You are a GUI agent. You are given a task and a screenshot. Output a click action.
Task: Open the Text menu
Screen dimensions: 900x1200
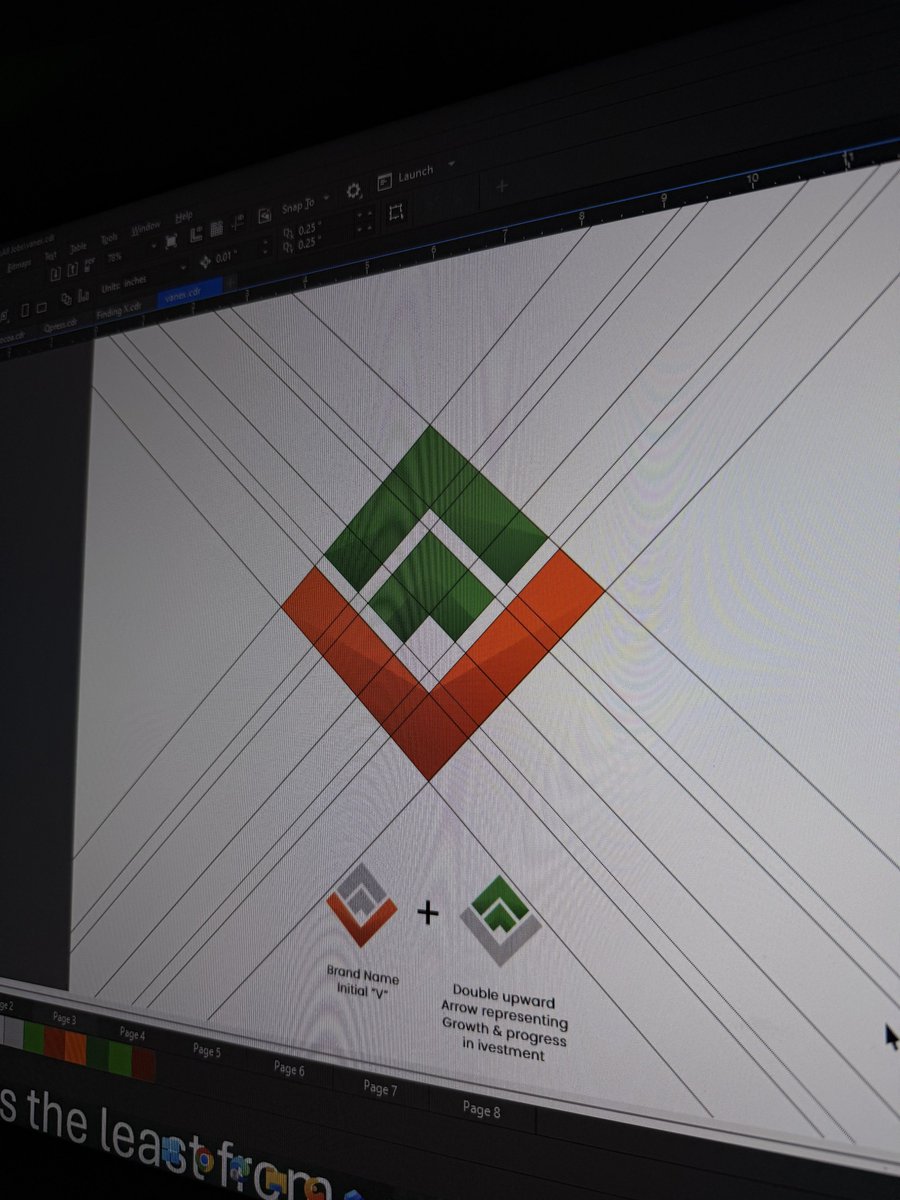pos(50,256)
